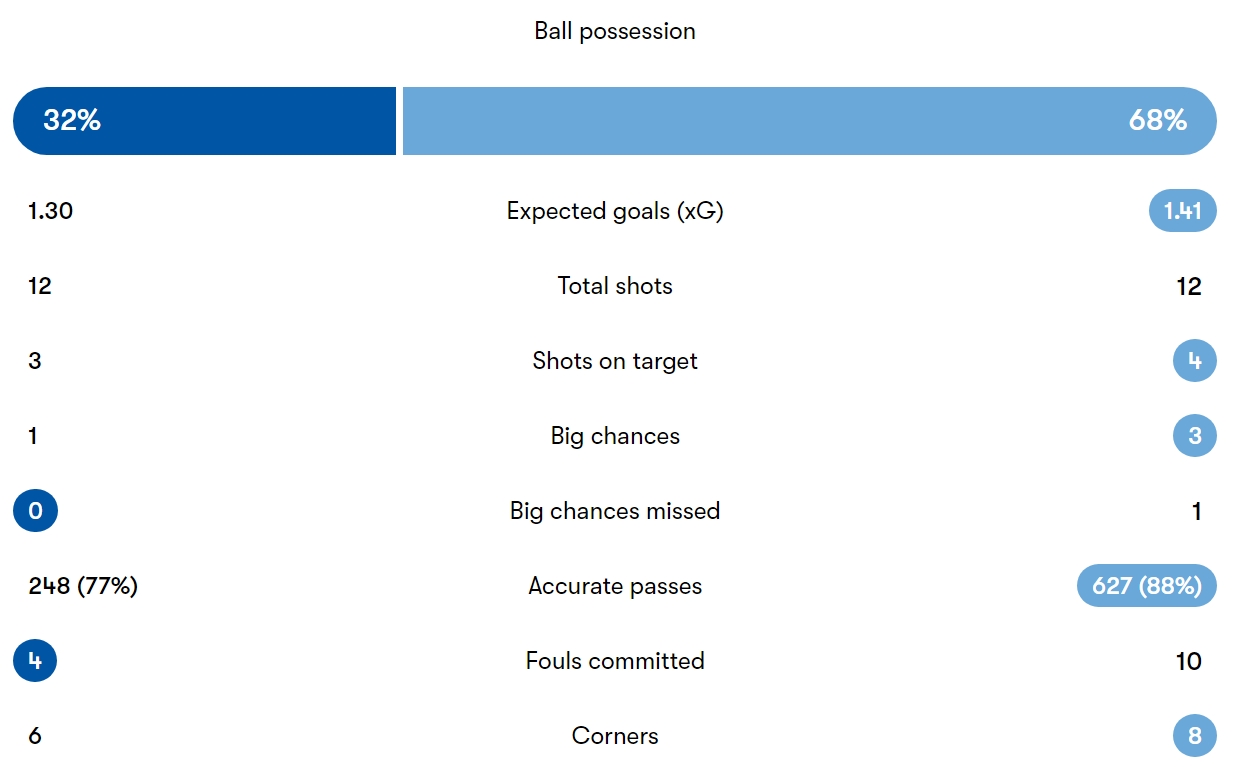The image size is (1234, 767).
Task: Select the Total shots label
Action: pos(615,286)
